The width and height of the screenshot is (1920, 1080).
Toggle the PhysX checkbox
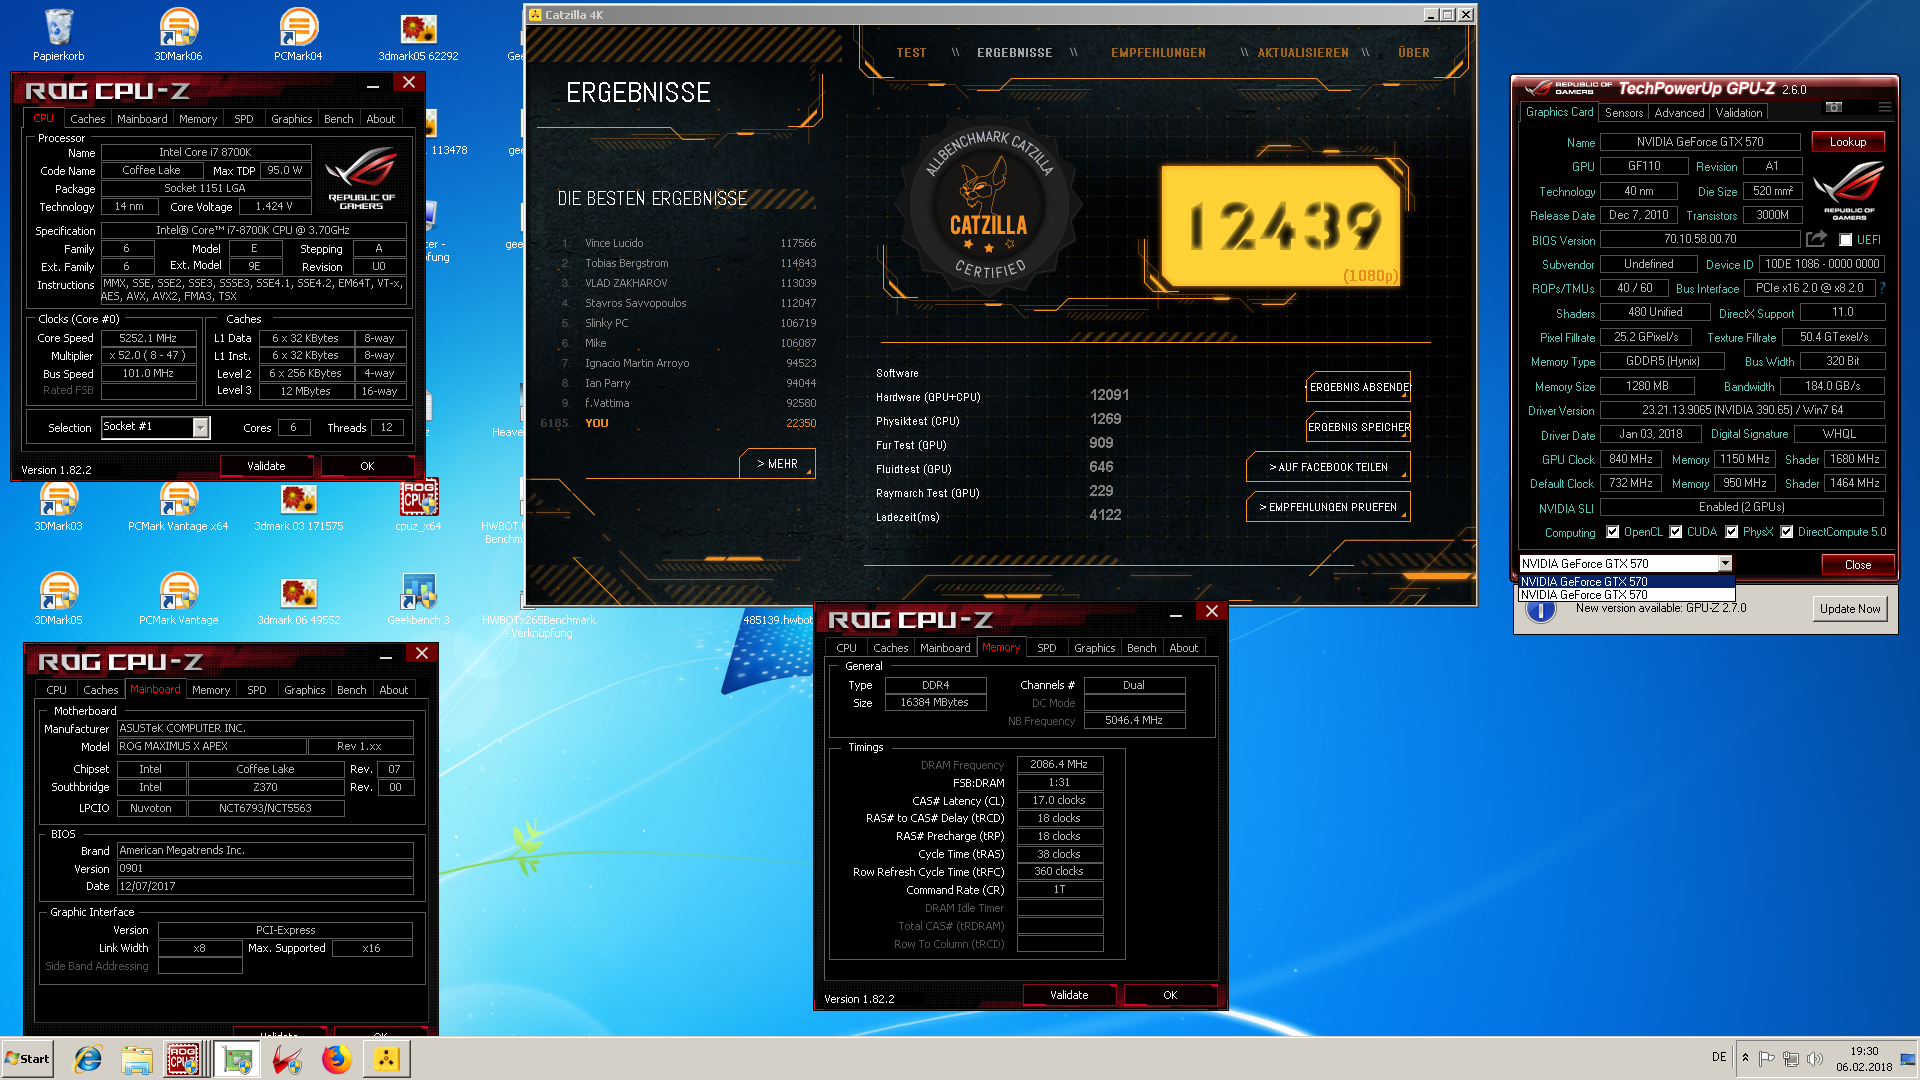1731,532
